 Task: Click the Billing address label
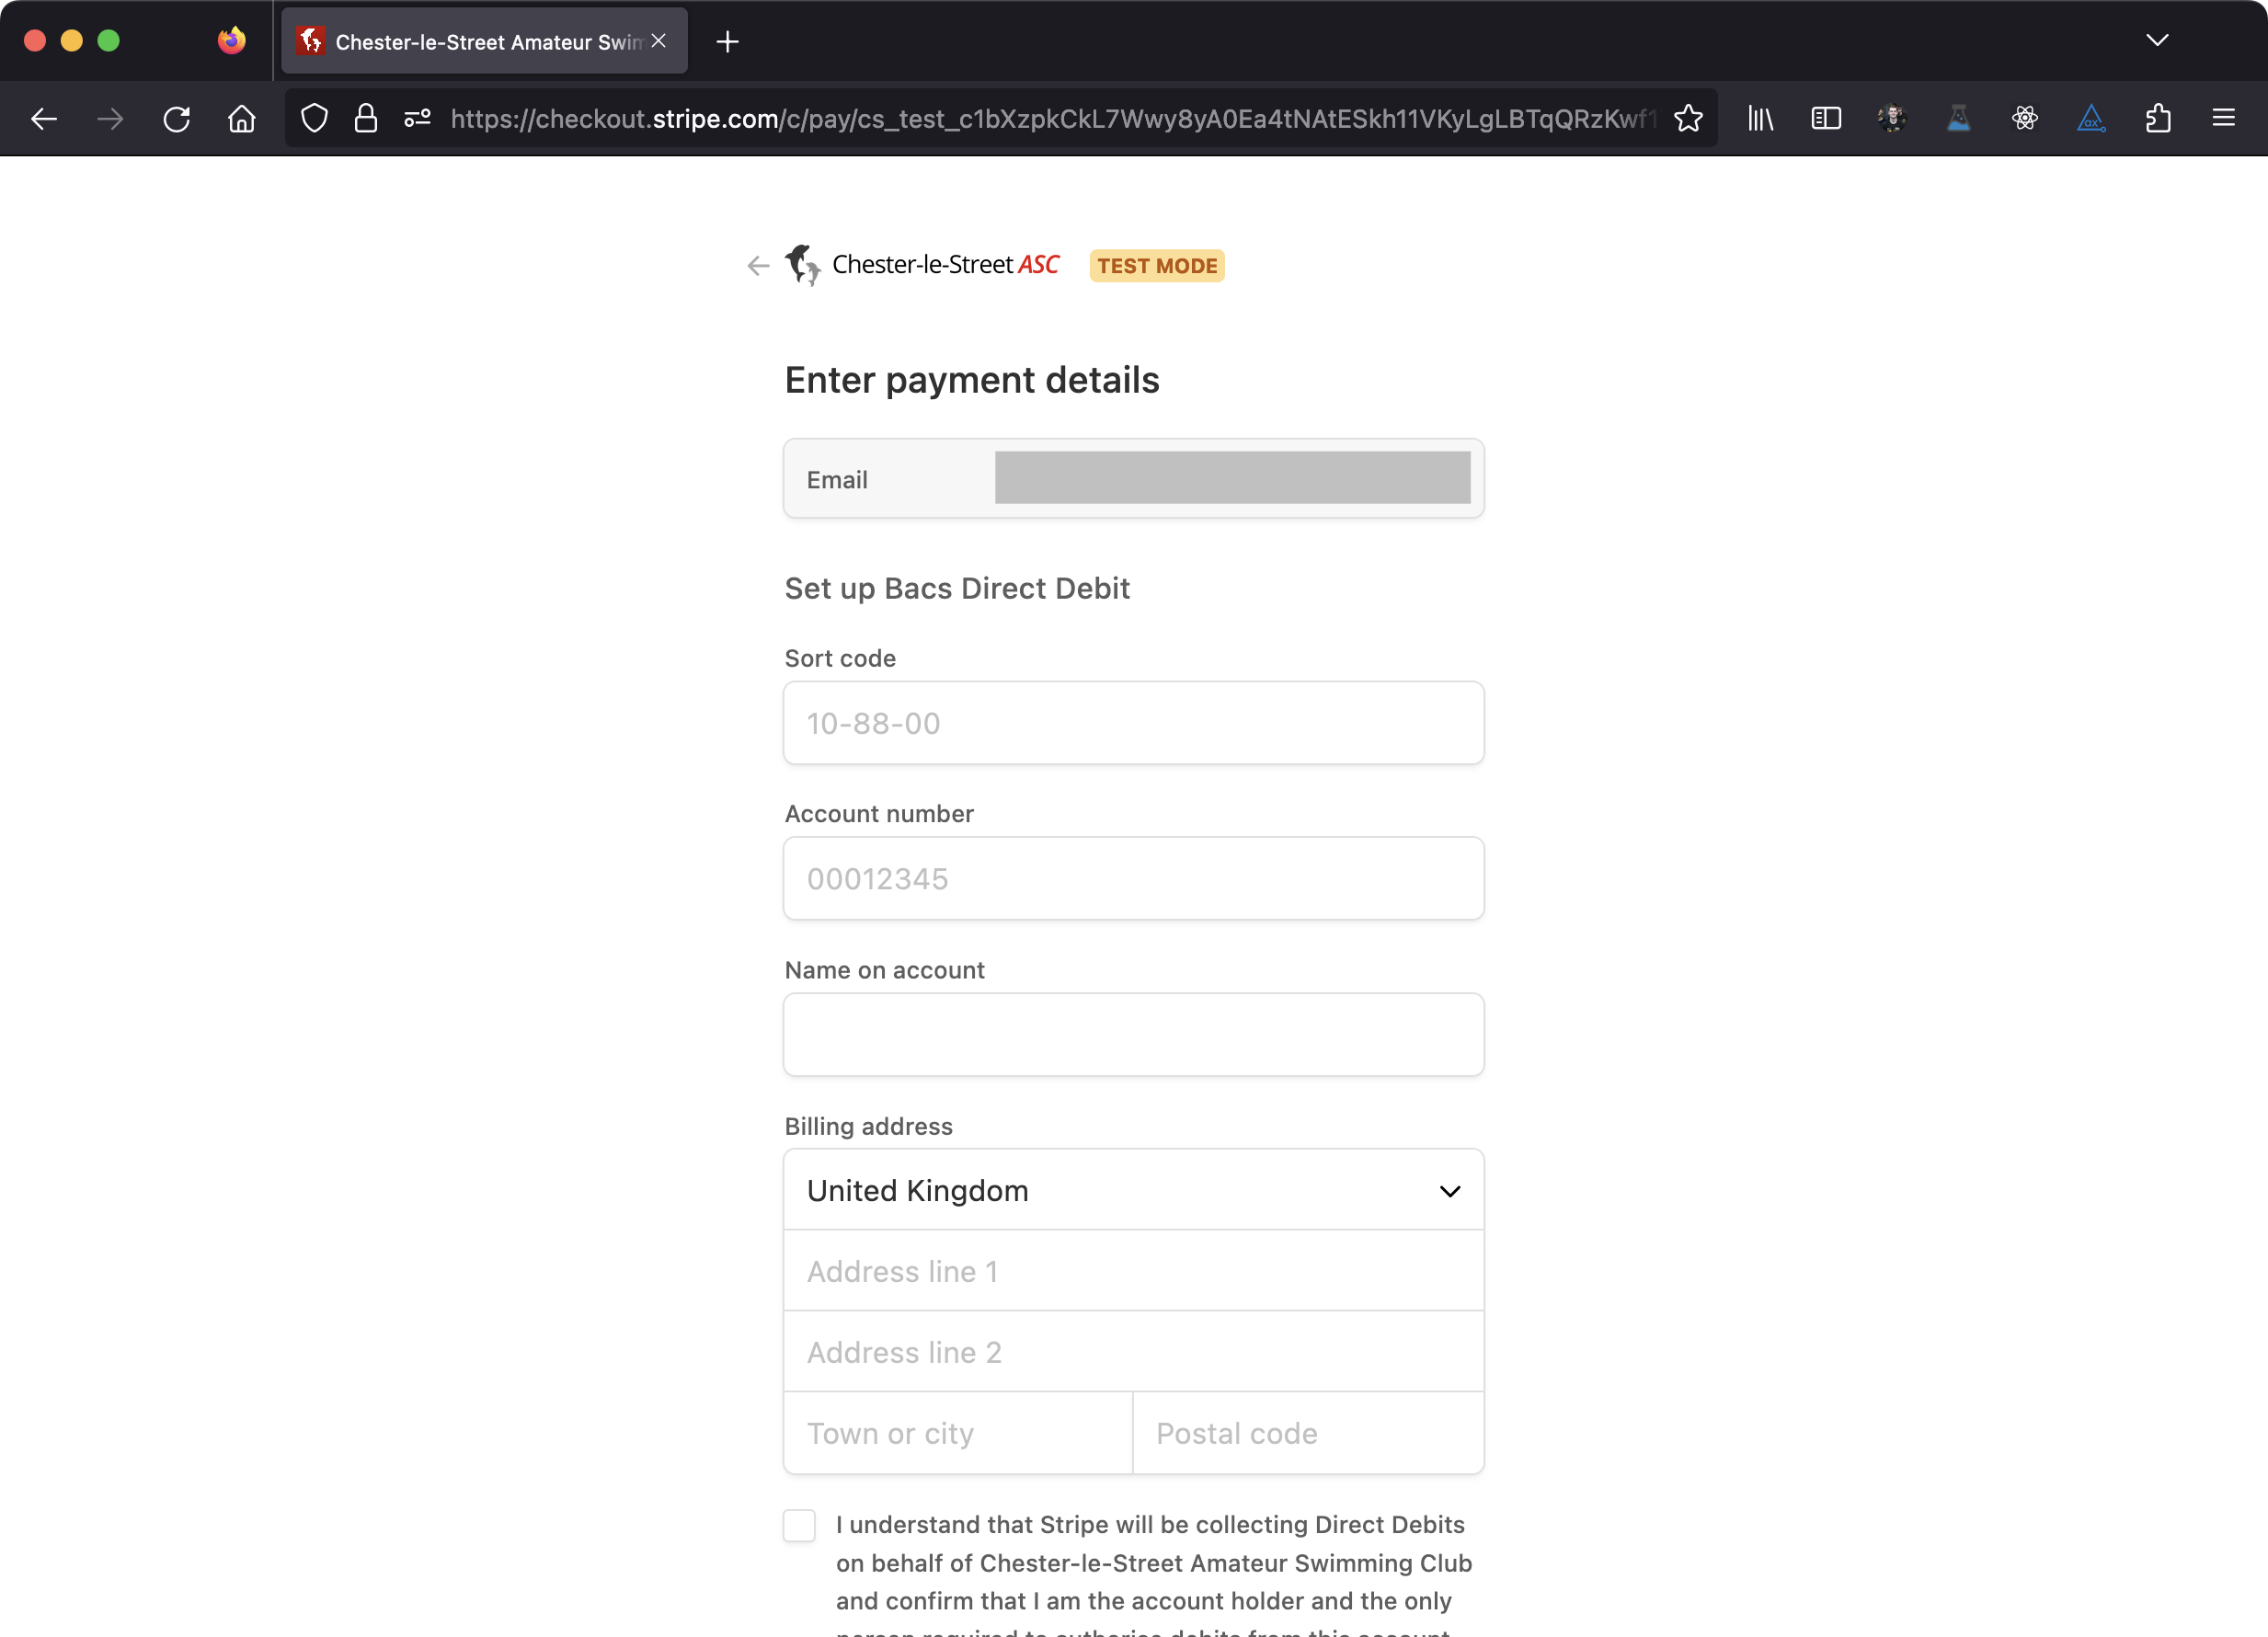coord(868,1126)
